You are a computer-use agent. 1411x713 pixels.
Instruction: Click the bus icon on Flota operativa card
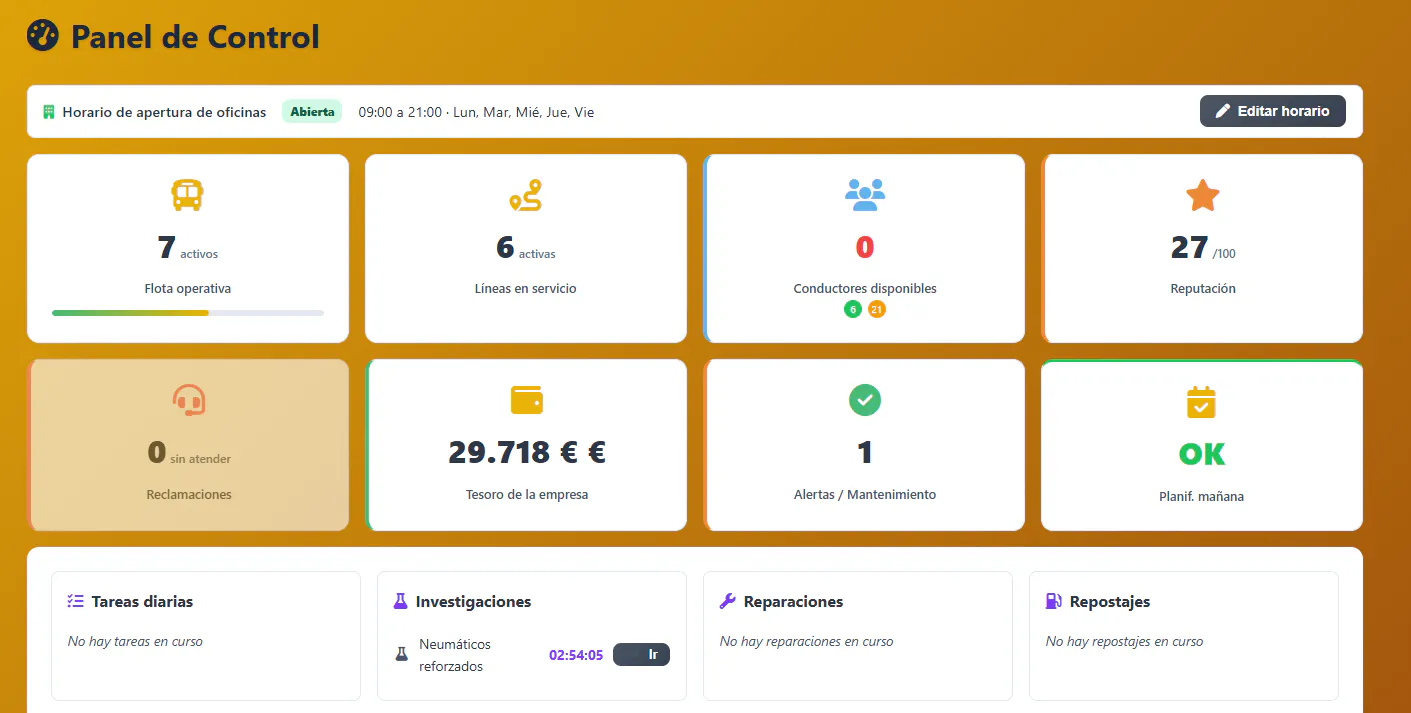pyautogui.click(x=187, y=195)
